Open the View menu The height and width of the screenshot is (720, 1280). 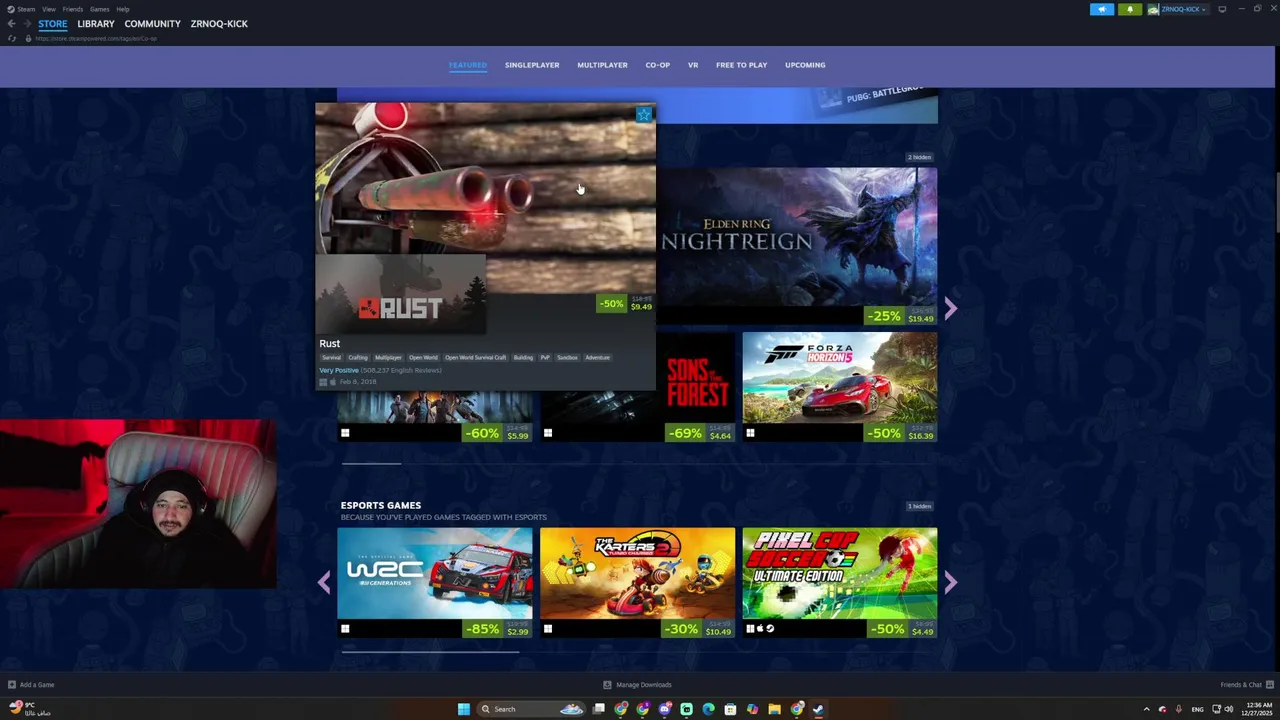coord(48,9)
